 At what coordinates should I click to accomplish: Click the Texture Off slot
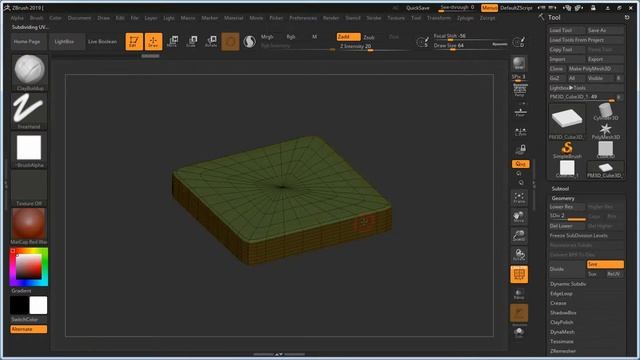[x=29, y=188]
